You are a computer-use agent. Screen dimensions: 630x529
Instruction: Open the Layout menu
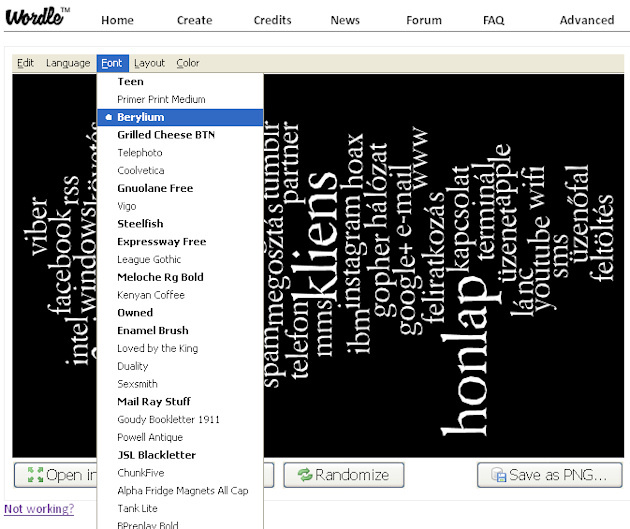[x=149, y=63]
